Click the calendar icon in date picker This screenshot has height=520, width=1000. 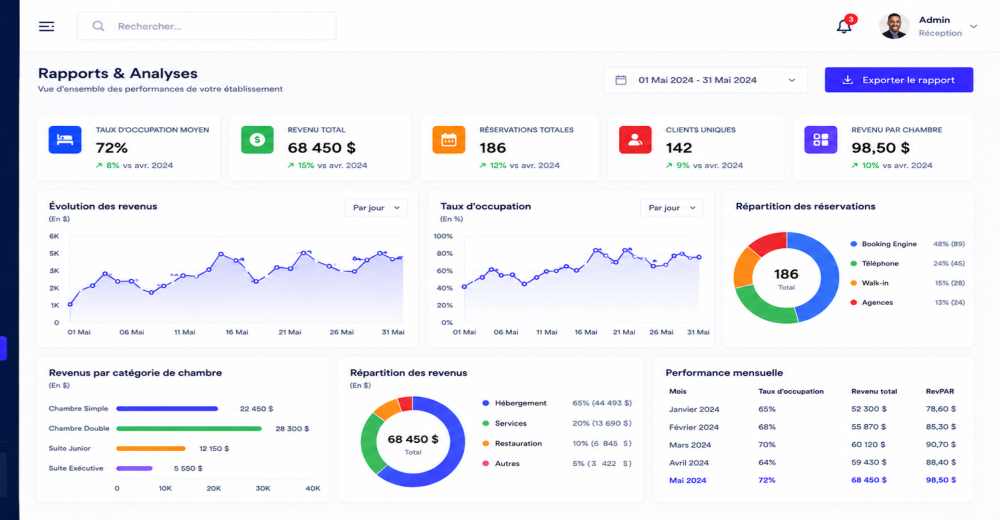tap(621, 80)
